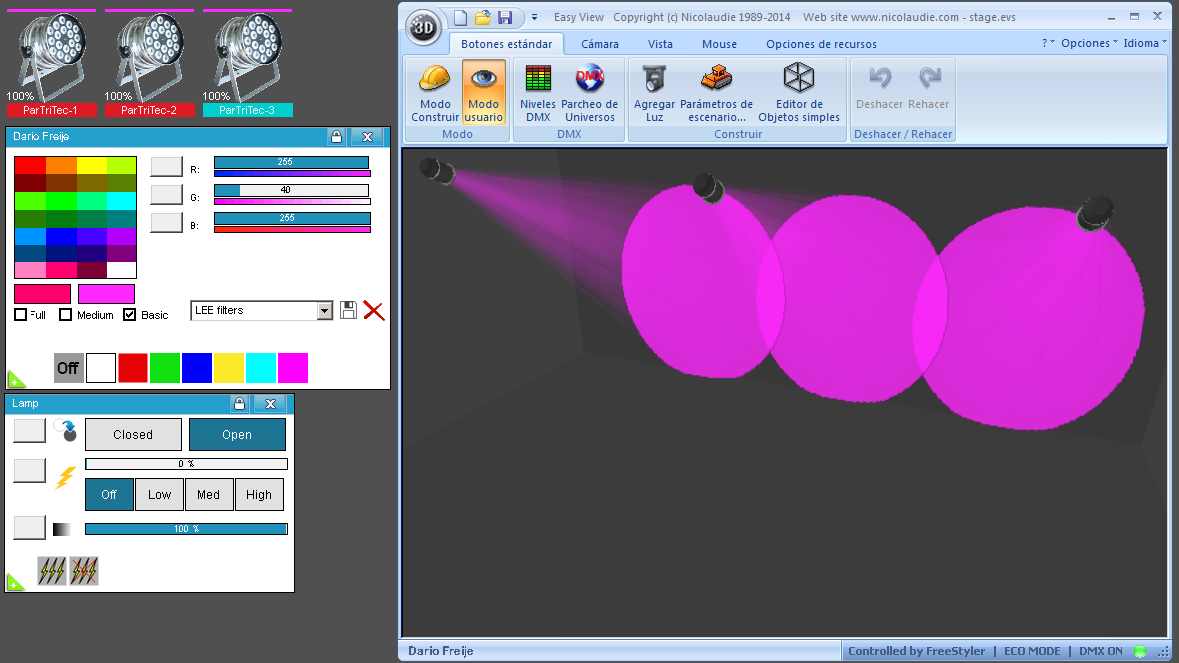Click the red X delete filter icon

pyautogui.click(x=374, y=311)
